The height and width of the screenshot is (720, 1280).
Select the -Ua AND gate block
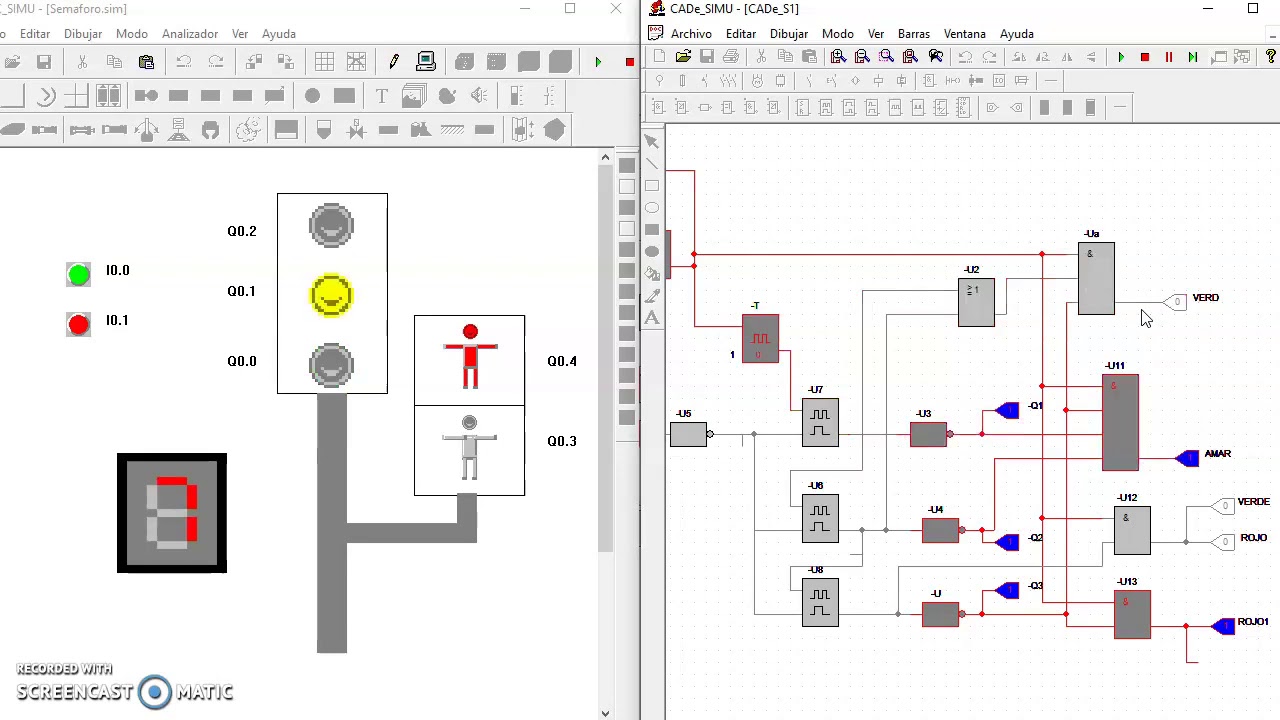coord(1096,278)
